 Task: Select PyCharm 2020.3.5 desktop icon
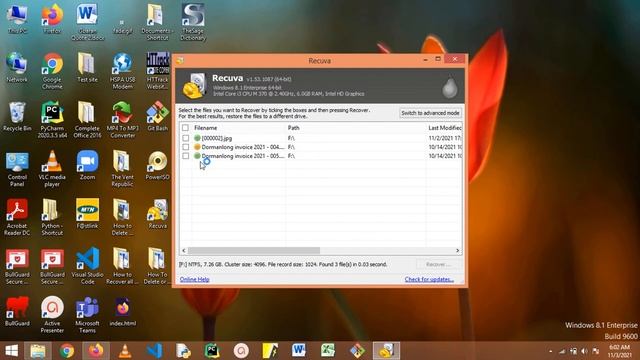52,120
